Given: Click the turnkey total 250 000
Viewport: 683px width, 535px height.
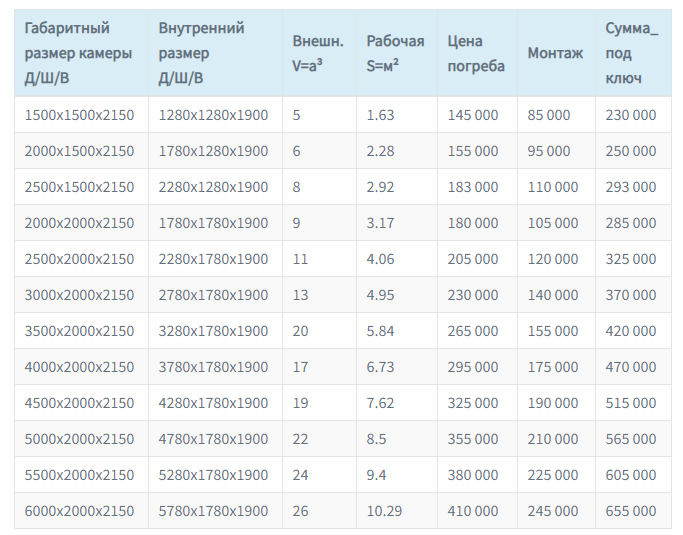Looking at the screenshot, I should point(630,151).
